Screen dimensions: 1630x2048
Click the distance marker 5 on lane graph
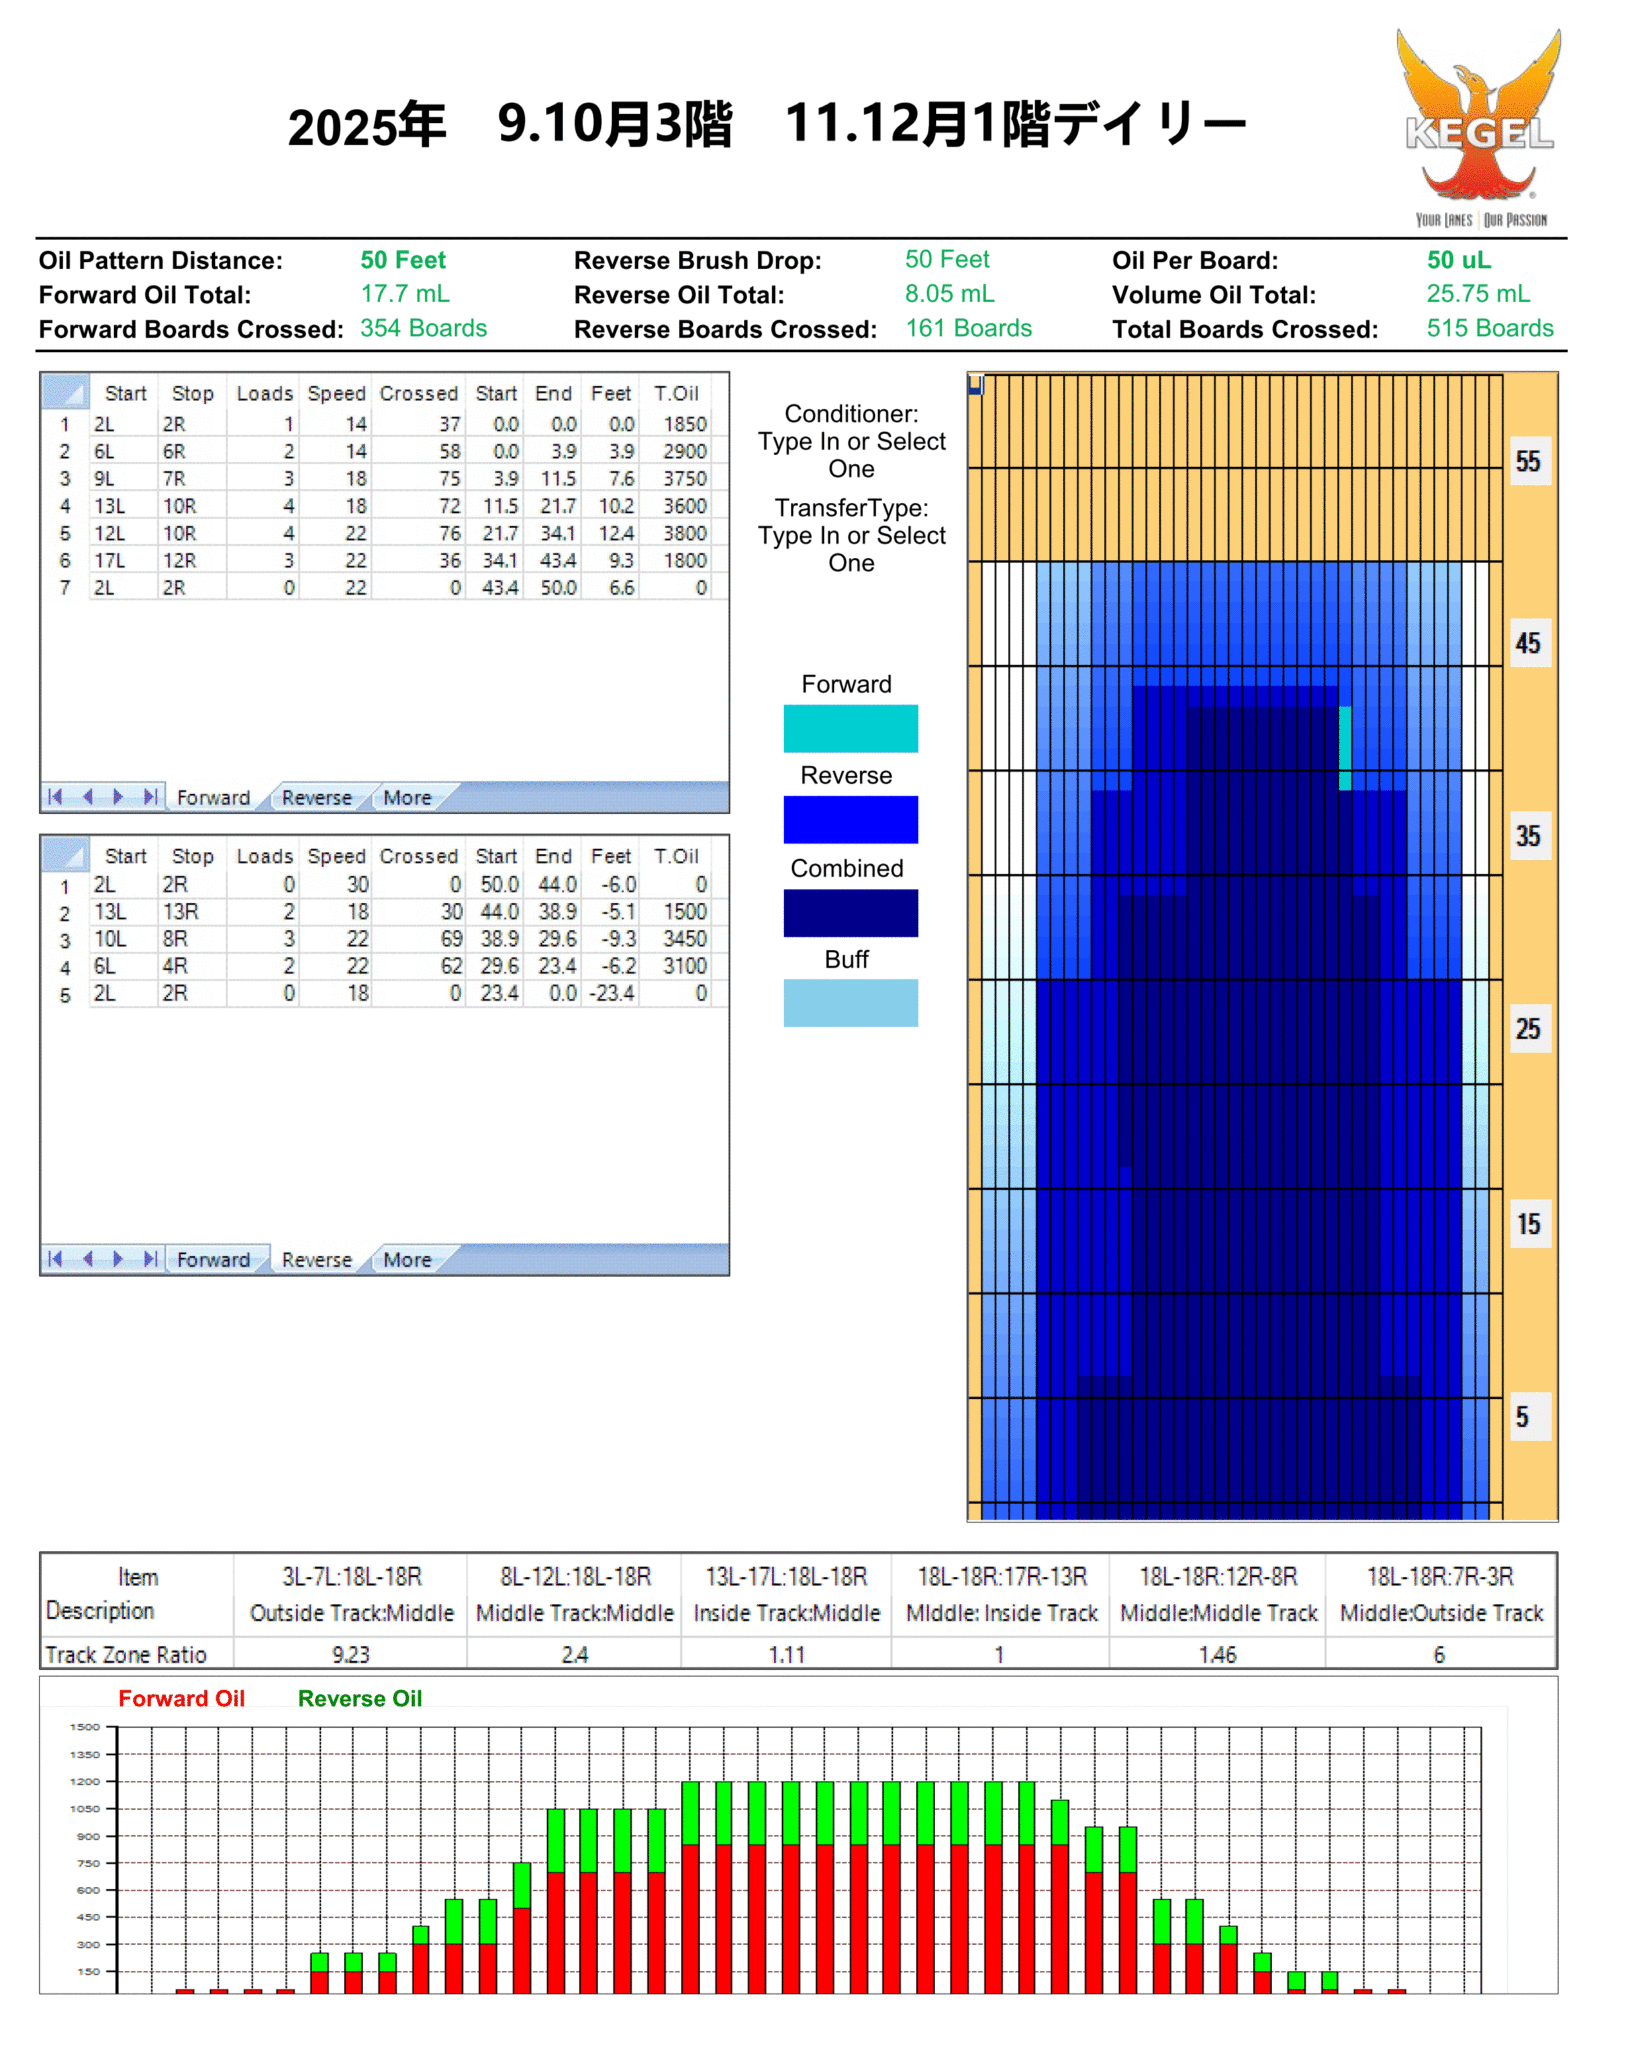[1528, 1417]
